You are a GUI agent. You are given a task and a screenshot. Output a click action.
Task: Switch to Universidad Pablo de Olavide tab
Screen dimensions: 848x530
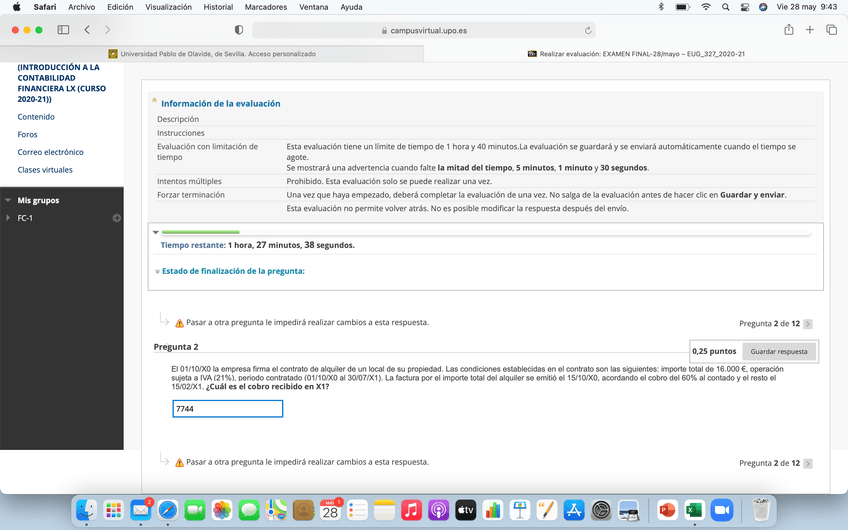pyautogui.click(x=212, y=54)
